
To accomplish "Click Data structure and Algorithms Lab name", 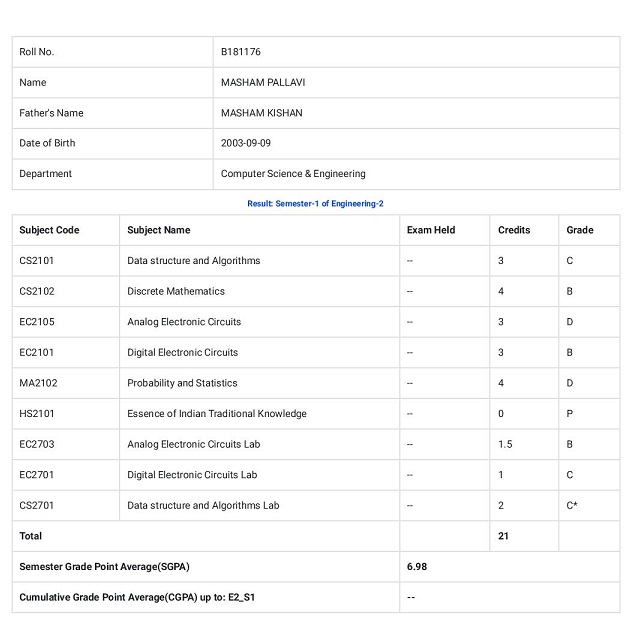I will tap(203, 505).
